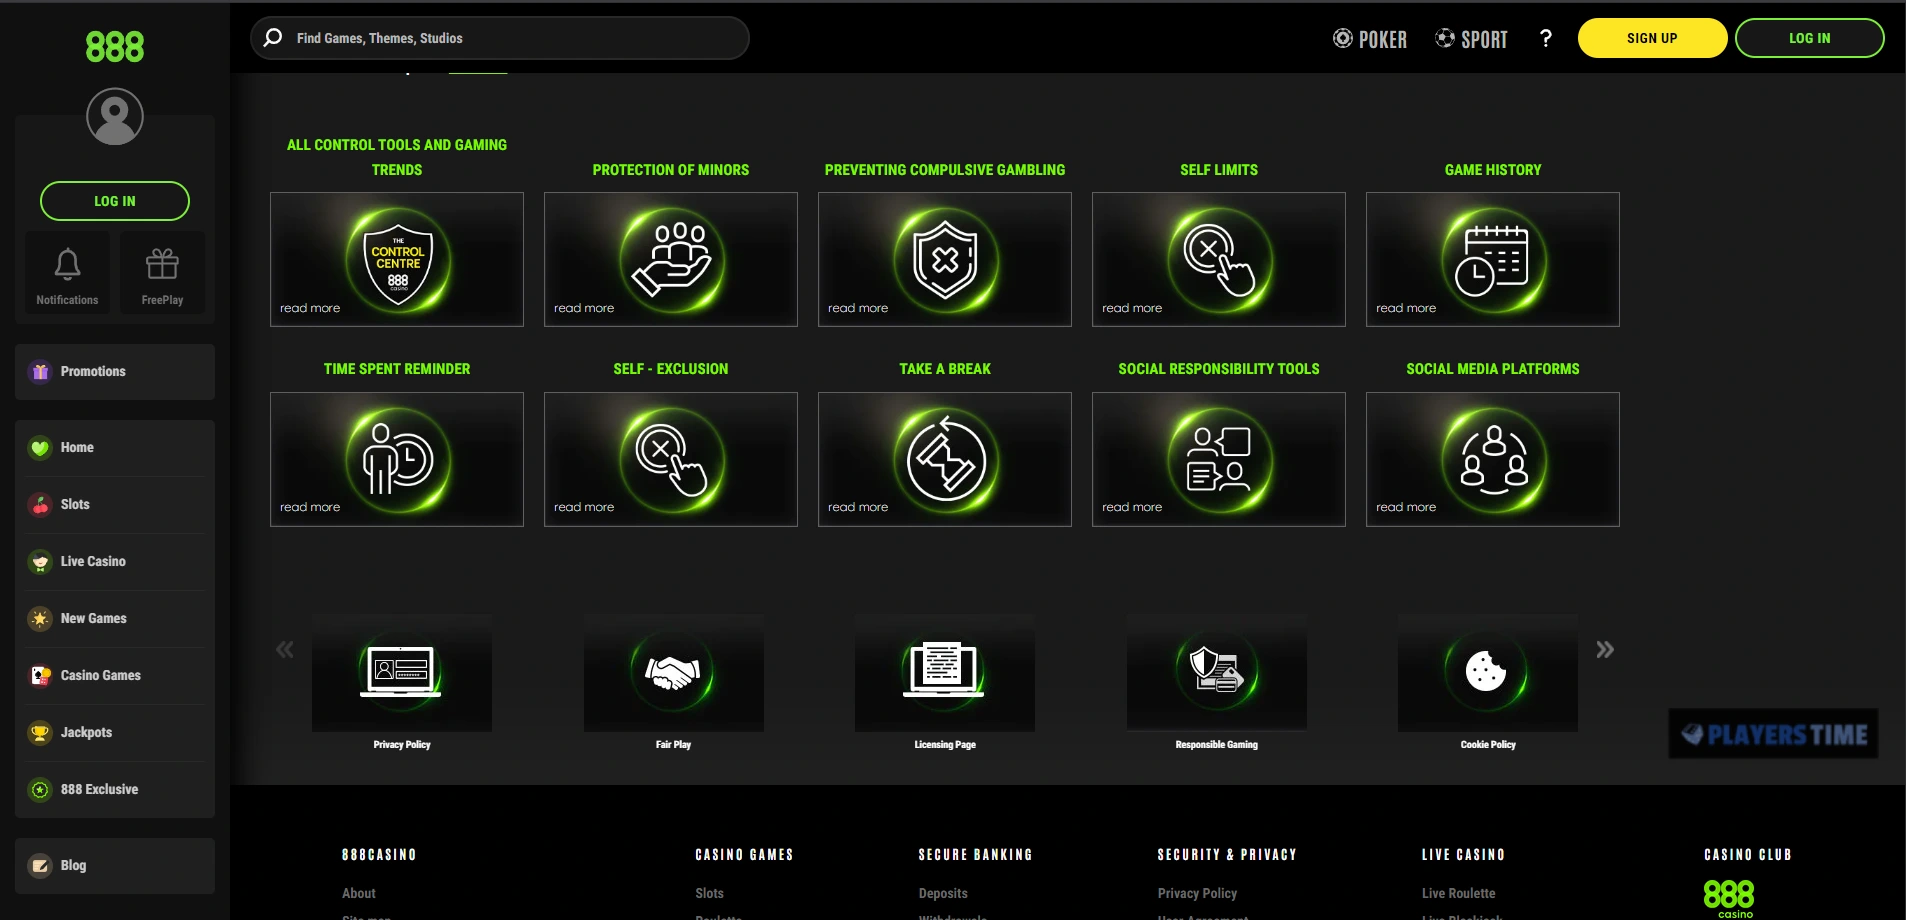The height and width of the screenshot is (920, 1906).
Task: Open Responsible Gaming shield icon
Action: point(1217,672)
